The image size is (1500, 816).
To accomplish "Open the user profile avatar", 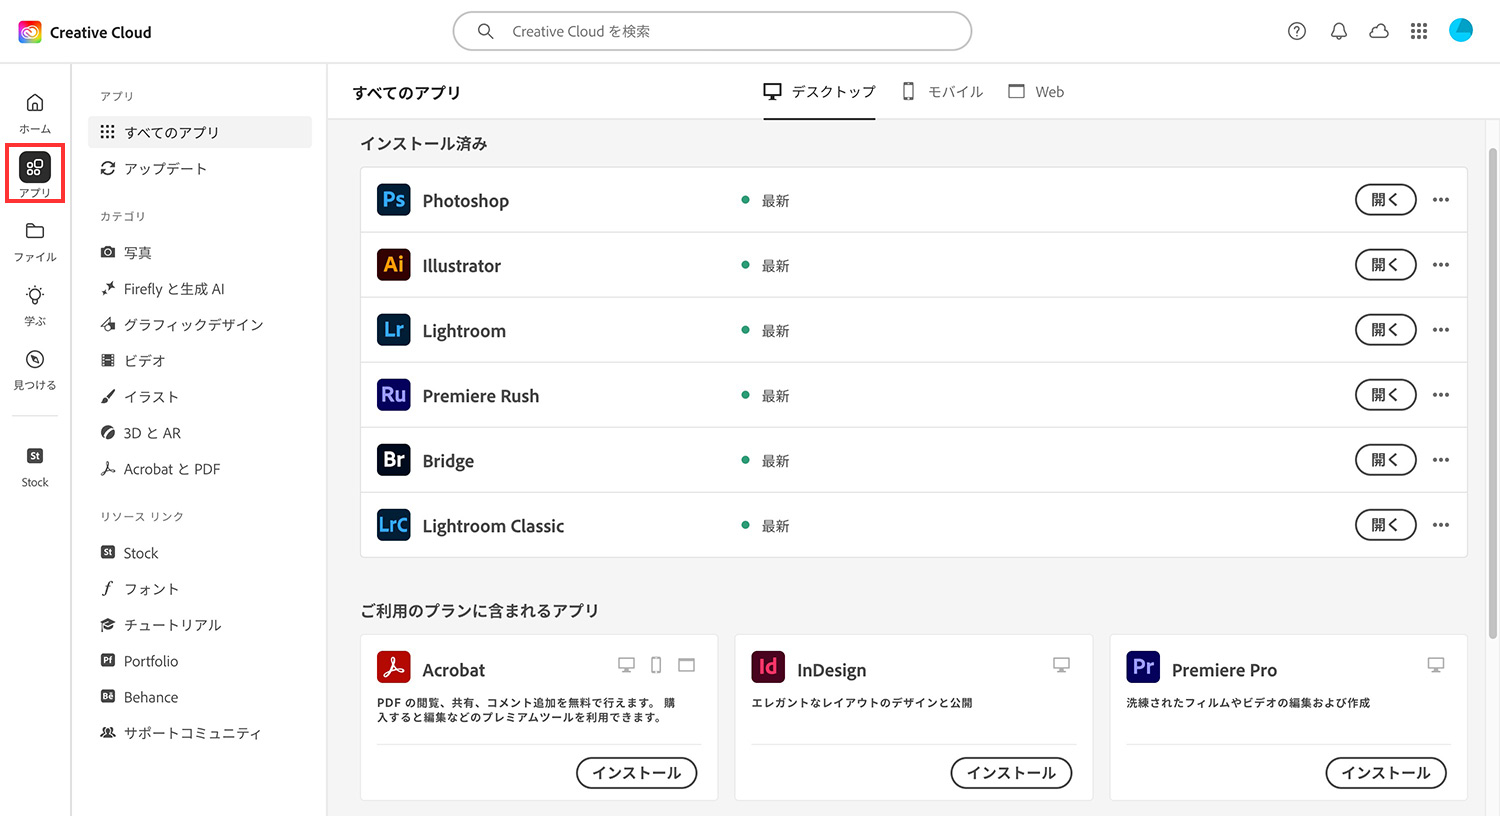I will [x=1461, y=30].
